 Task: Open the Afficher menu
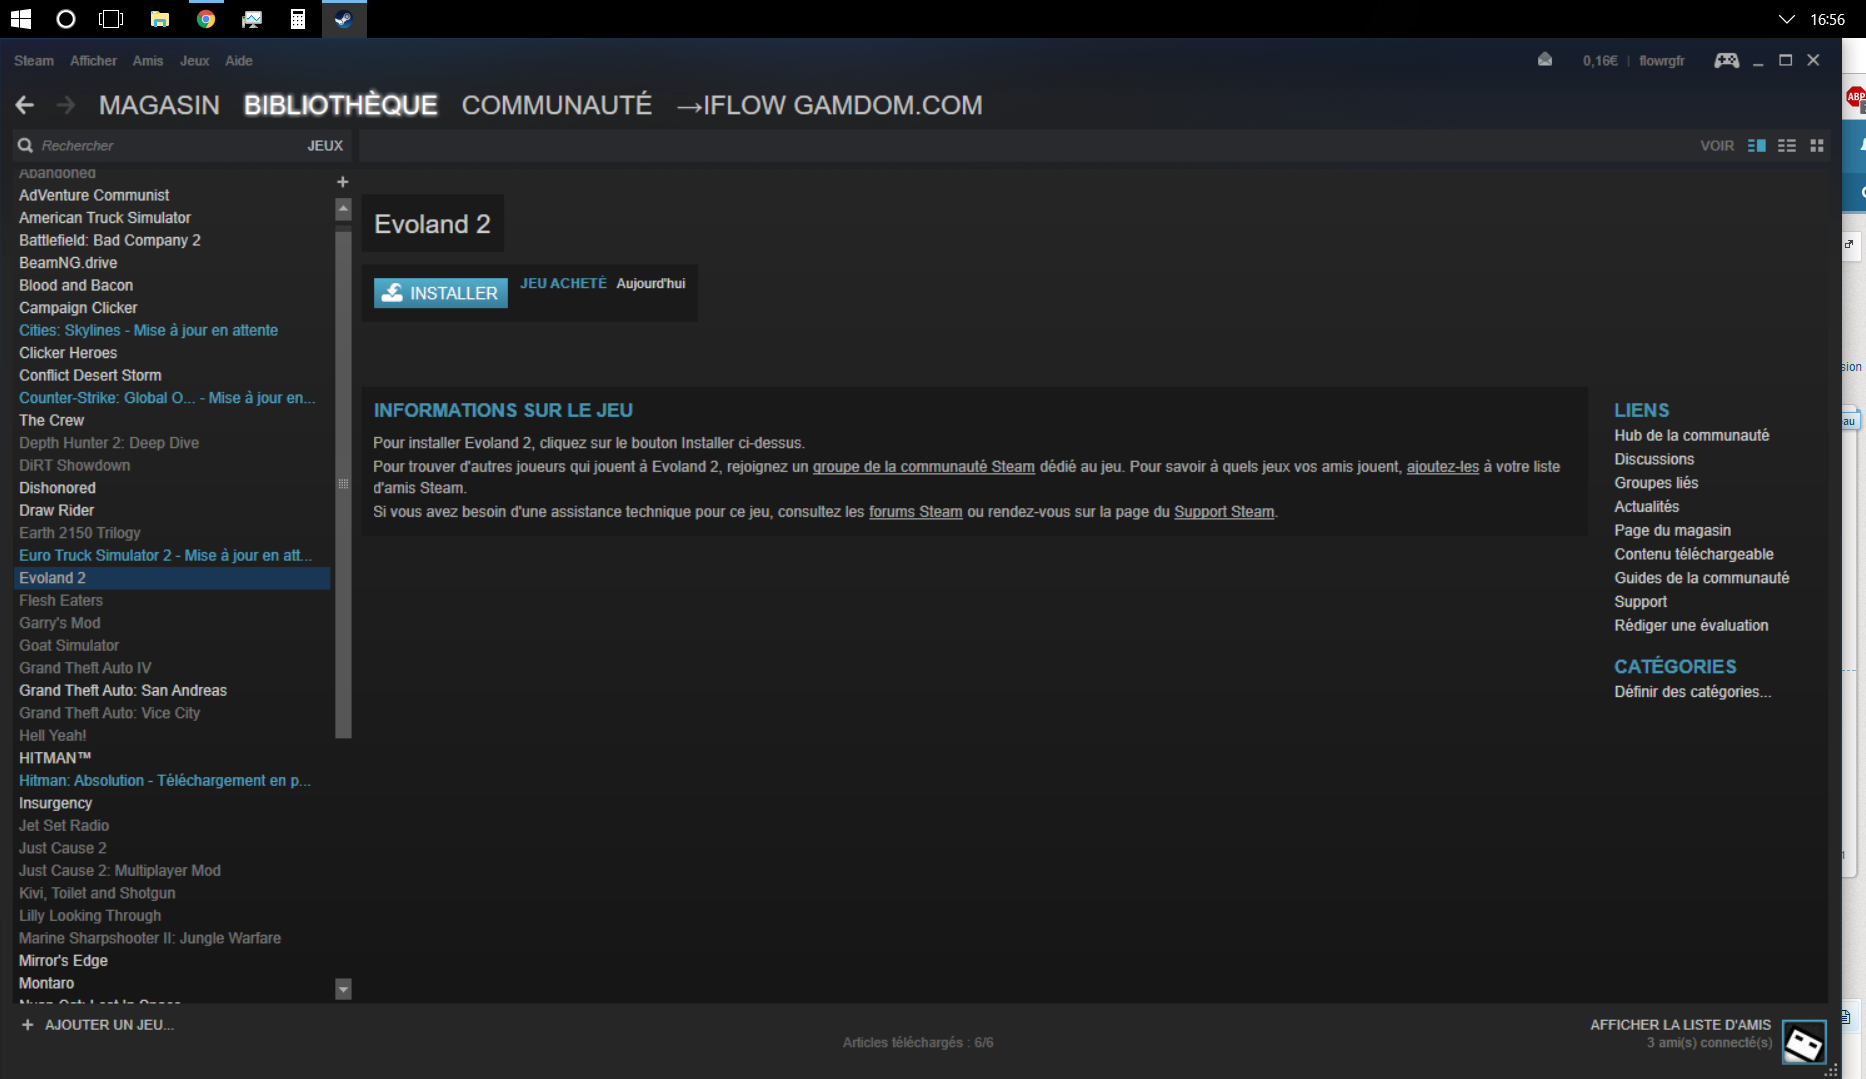93,61
